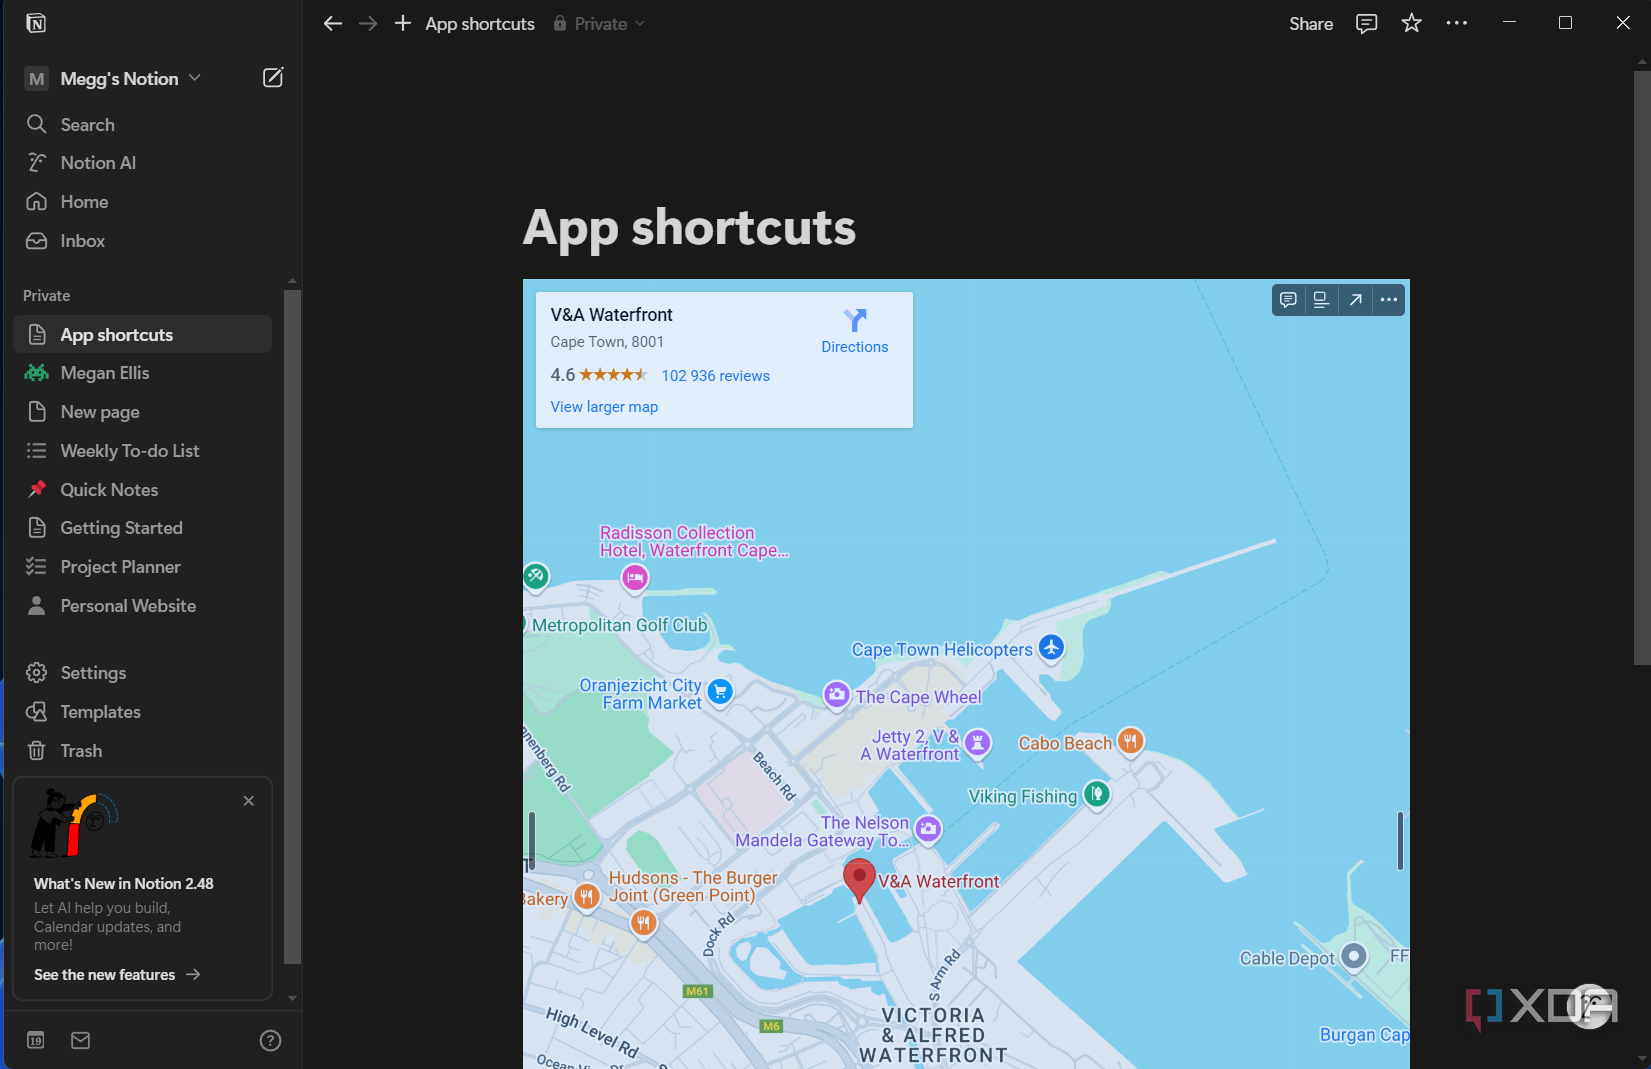Image resolution: width=1651 pixels, height=1069 pixels.
Task: Click the Metropolitan Golf Club label
Action: coord(619,625)
